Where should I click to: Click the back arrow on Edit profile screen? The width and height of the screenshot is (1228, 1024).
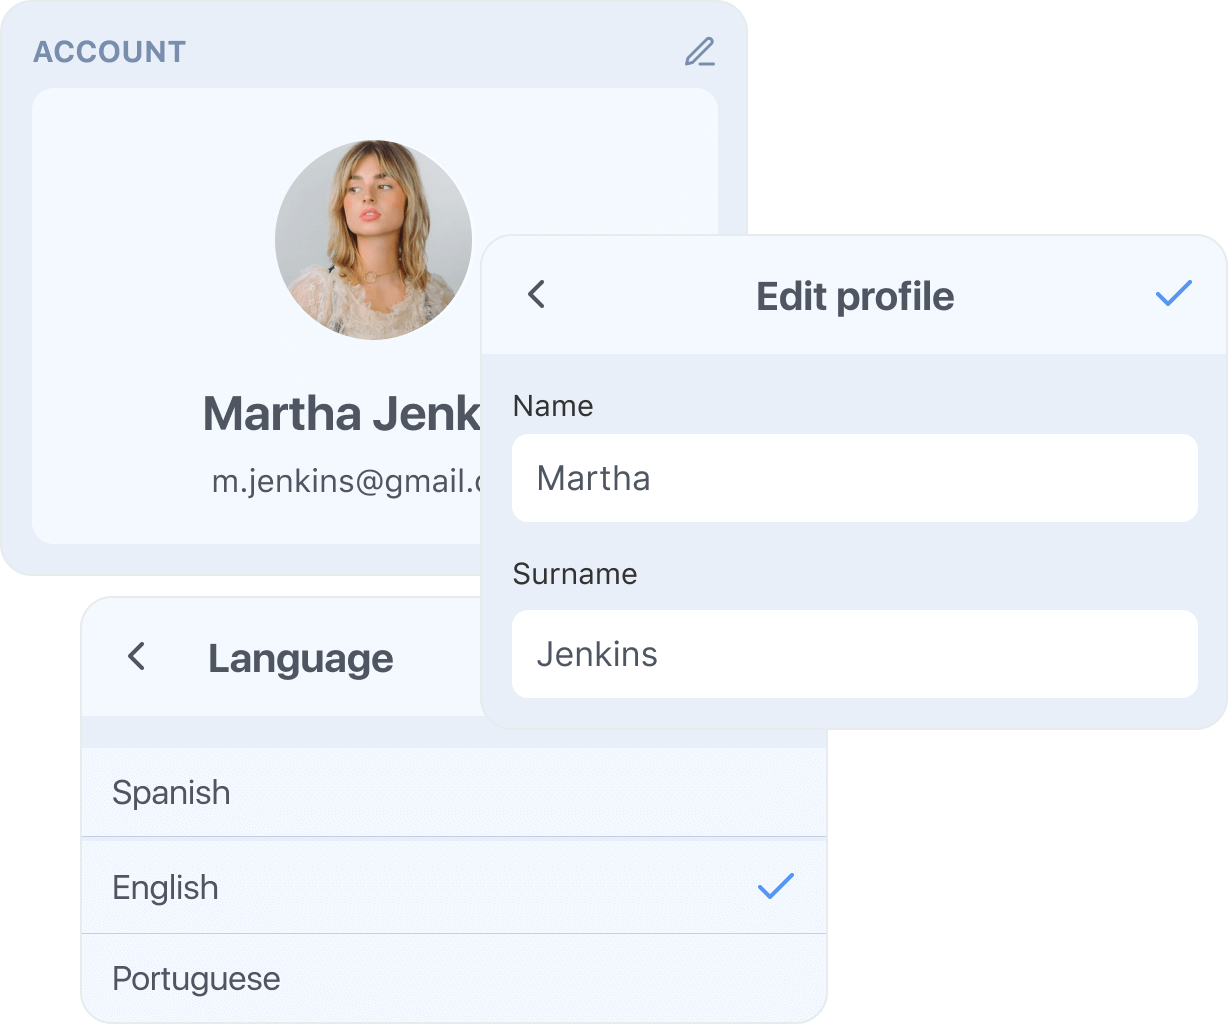point(536,295)
